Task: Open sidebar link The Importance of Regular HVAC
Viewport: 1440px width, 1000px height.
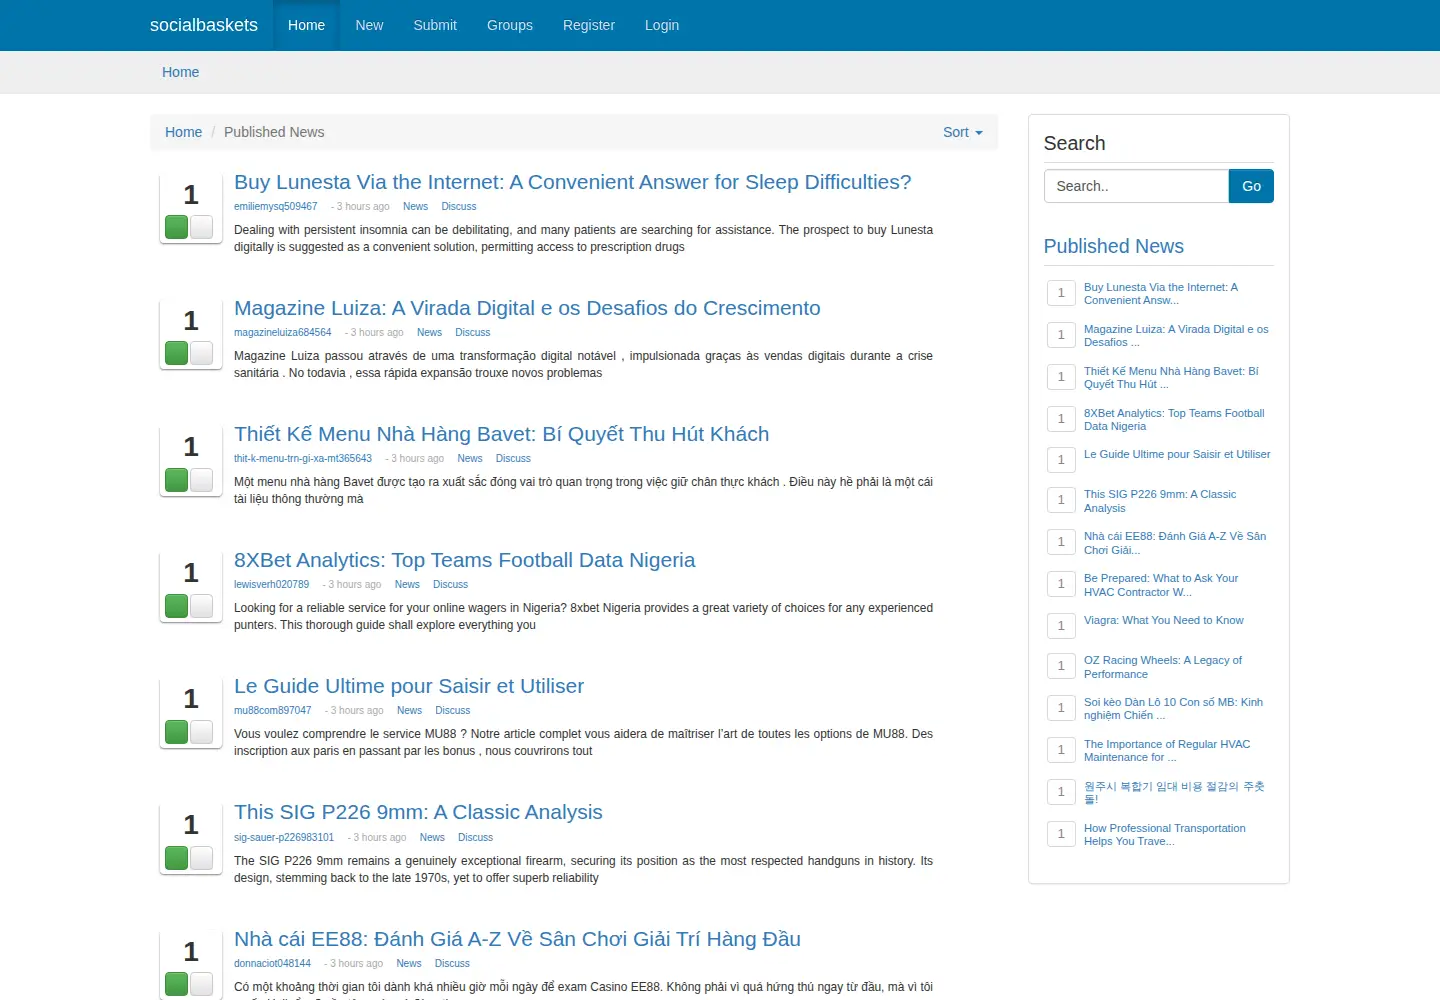Action: (x=1167, y=751)
